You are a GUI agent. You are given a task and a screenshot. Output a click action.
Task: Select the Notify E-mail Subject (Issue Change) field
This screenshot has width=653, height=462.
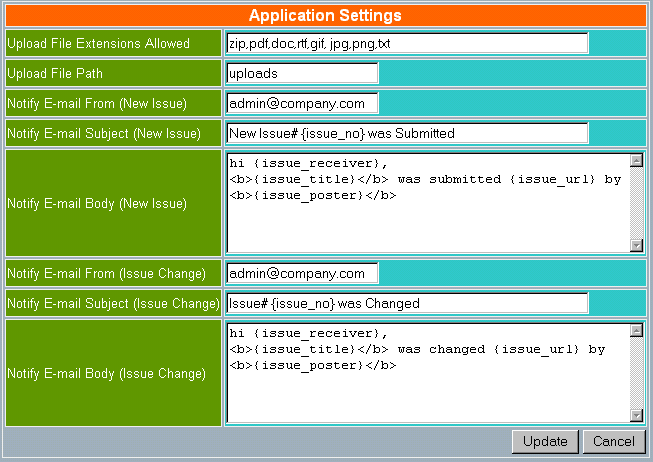click(x=407, y=303)
